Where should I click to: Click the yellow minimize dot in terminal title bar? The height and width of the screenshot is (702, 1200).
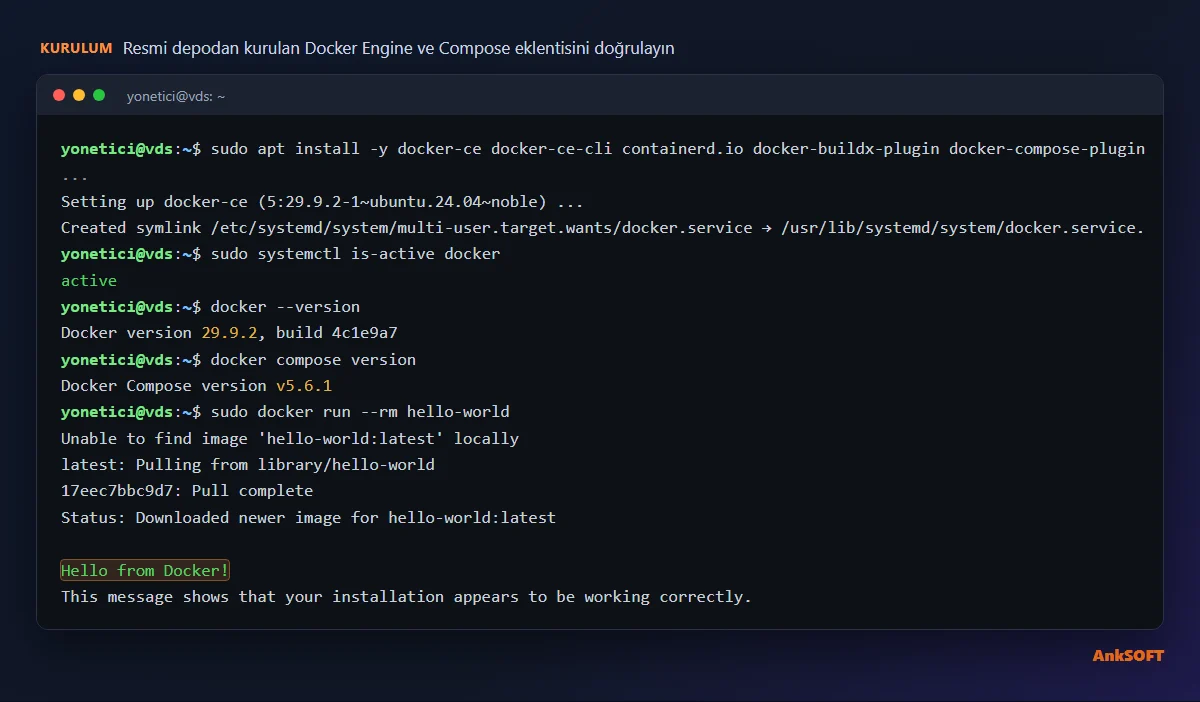click(79, 95)
